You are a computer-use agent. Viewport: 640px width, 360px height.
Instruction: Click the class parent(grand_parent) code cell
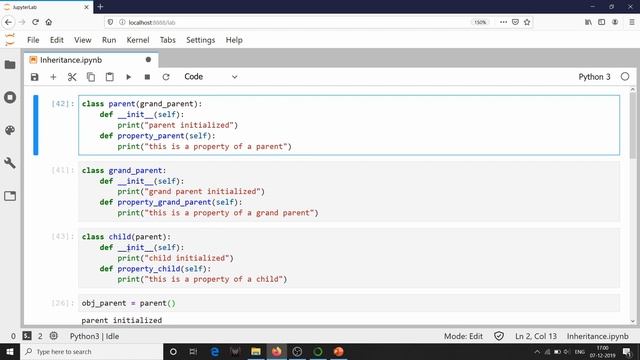coord(349,125)
